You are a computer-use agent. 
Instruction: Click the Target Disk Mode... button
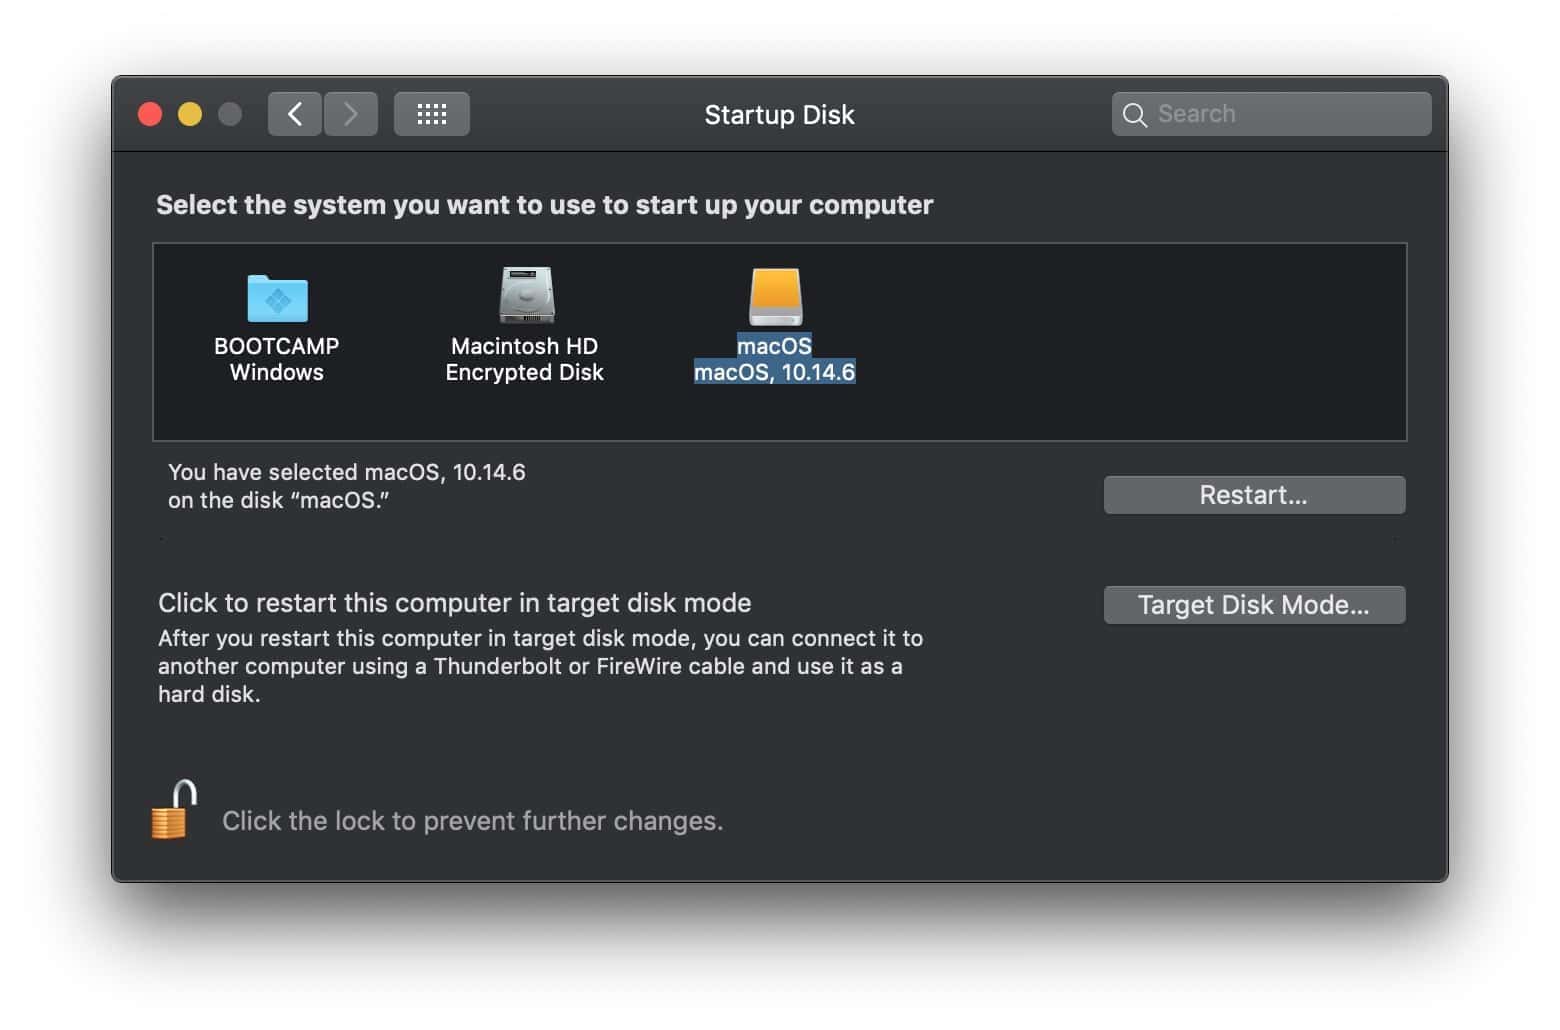1254,605
